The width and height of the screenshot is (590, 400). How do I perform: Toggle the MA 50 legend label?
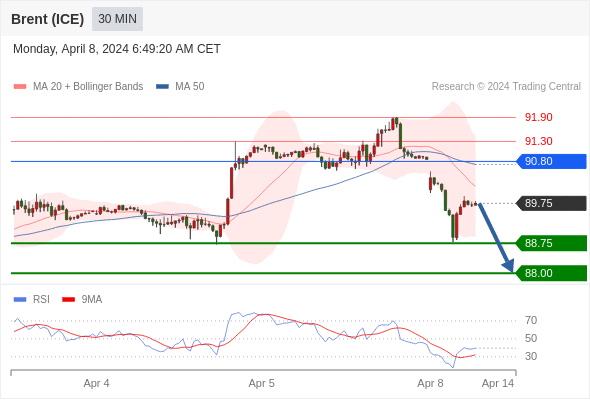click(190, 87)
